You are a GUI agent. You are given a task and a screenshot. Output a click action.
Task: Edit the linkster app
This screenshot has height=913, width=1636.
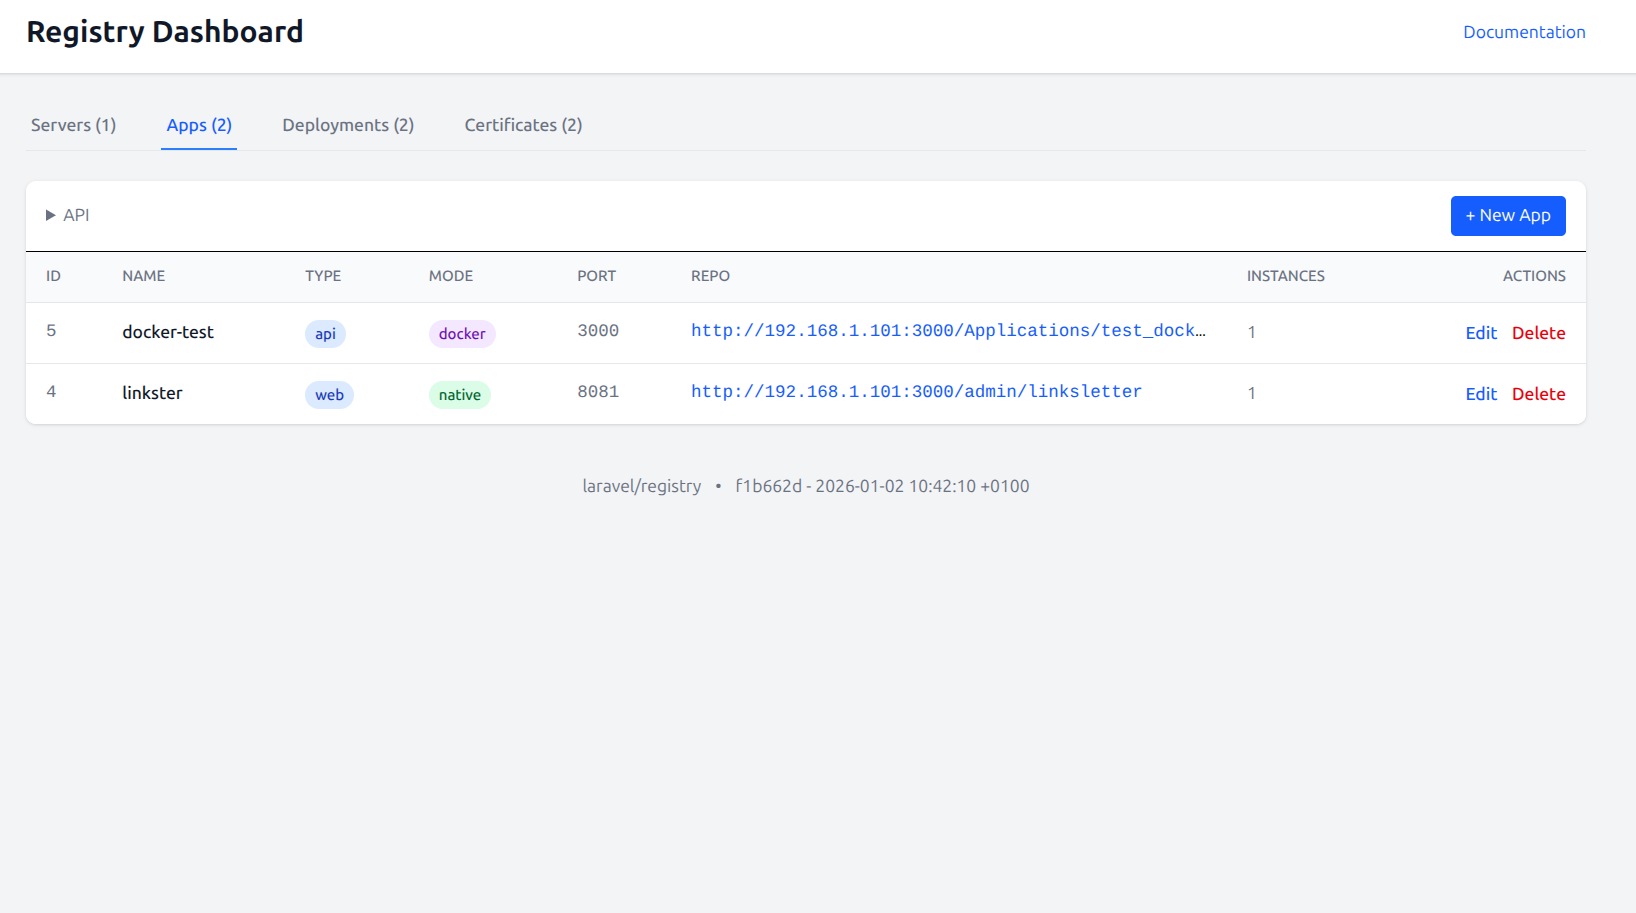coord(1480,394)
